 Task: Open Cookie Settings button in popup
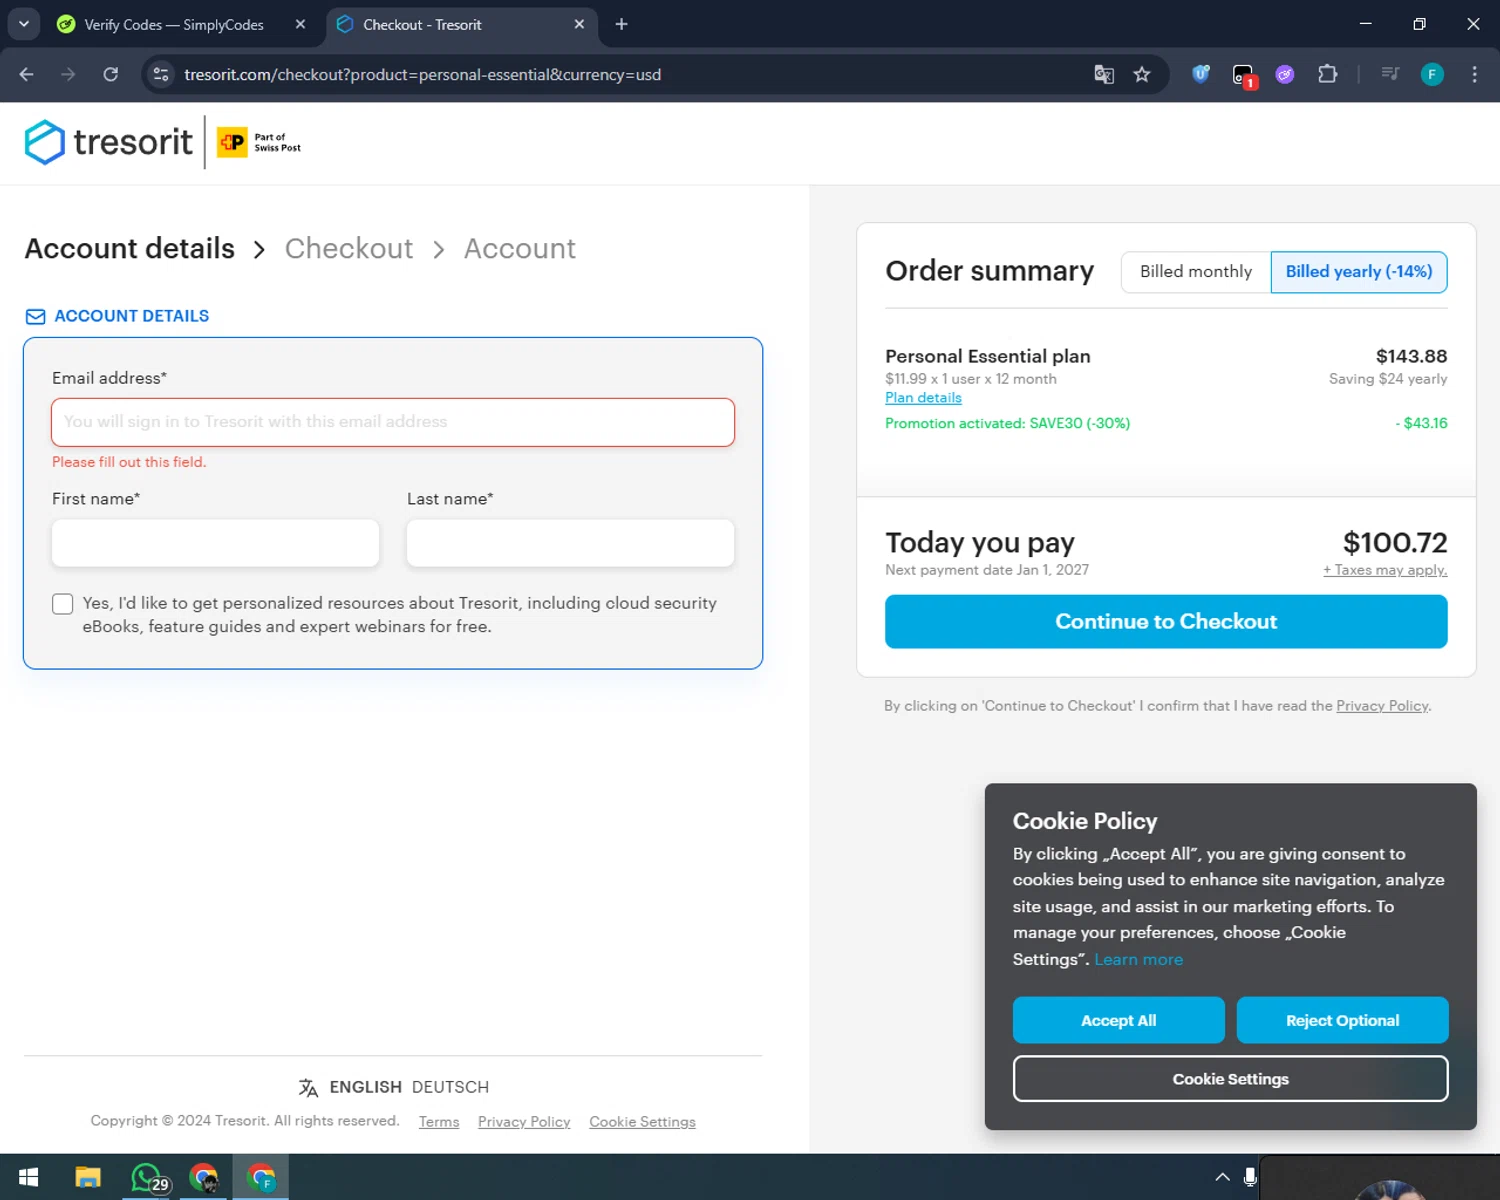click(x=1230, y=1079)
